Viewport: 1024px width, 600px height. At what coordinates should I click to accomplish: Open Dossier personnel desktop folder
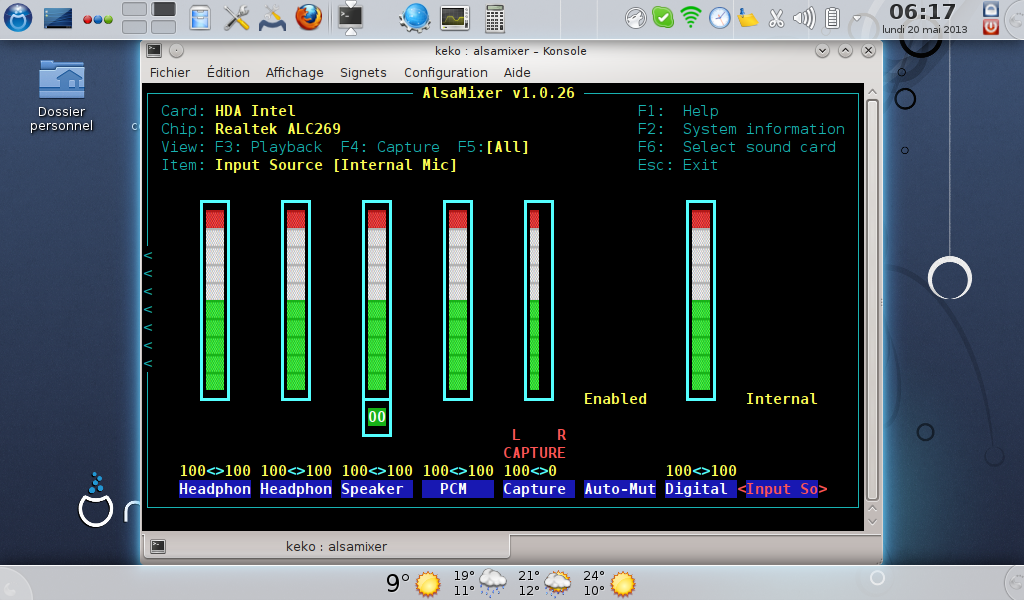click(x=61, y=96)
